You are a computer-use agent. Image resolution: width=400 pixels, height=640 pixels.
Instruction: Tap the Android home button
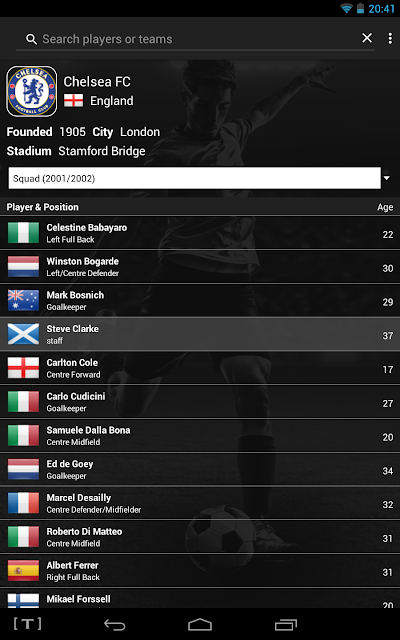(200, 624)
